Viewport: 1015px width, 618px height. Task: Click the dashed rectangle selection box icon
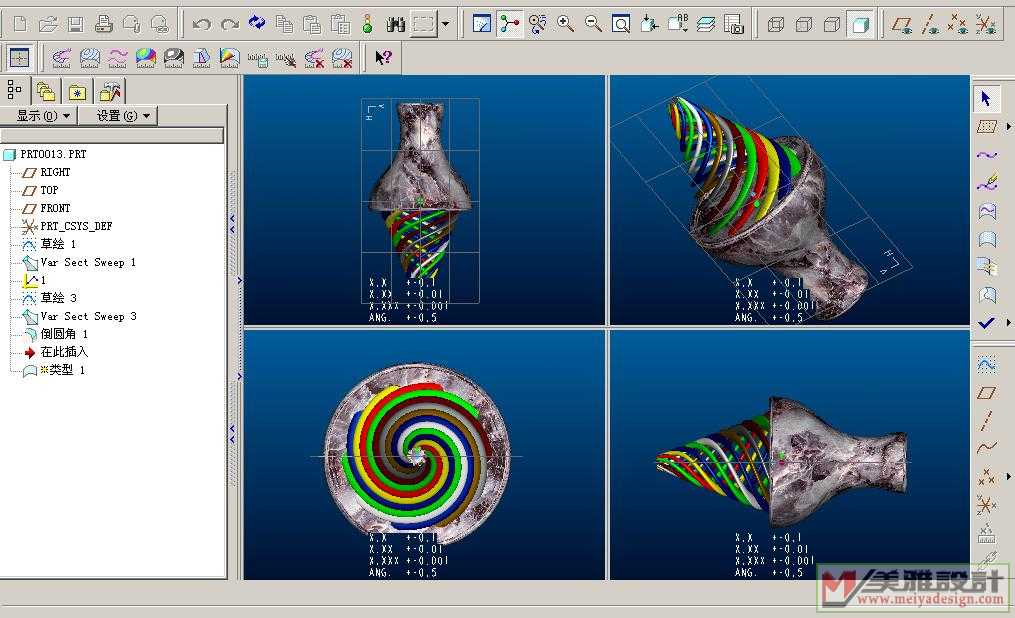[x=424, y=25]
